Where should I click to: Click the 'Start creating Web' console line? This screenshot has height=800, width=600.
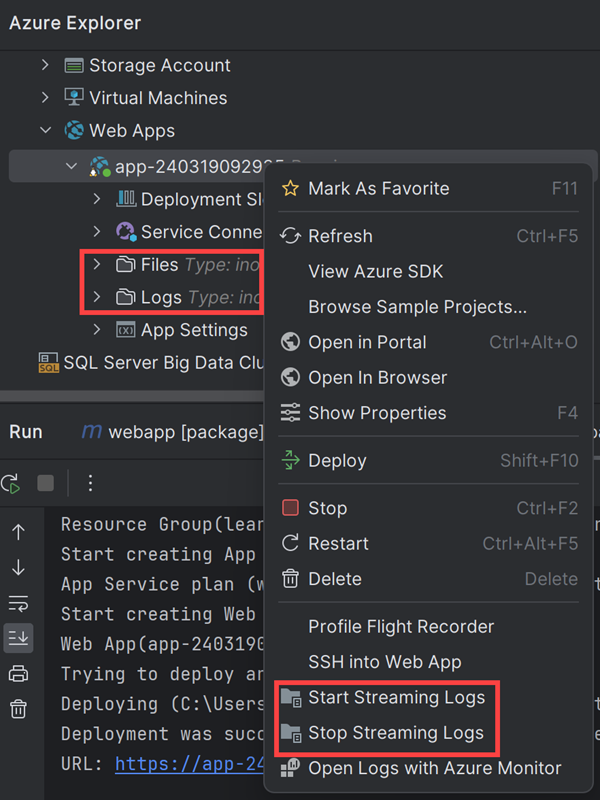pos(158,614)
